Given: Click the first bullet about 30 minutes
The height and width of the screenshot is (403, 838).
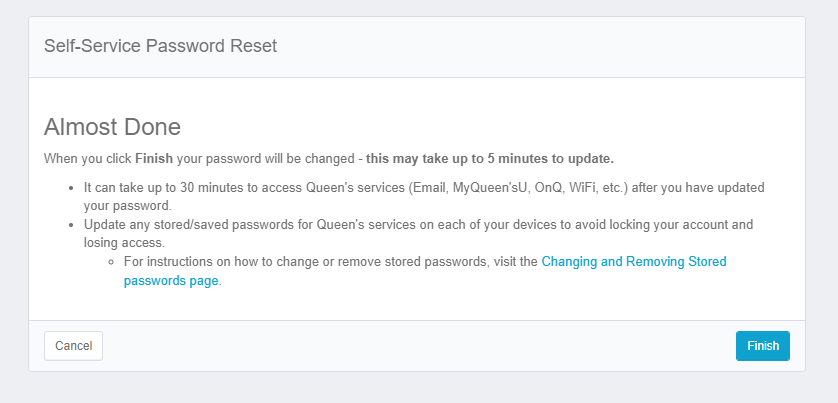Looking at the screenshot, I should click(x=300, y=187).
